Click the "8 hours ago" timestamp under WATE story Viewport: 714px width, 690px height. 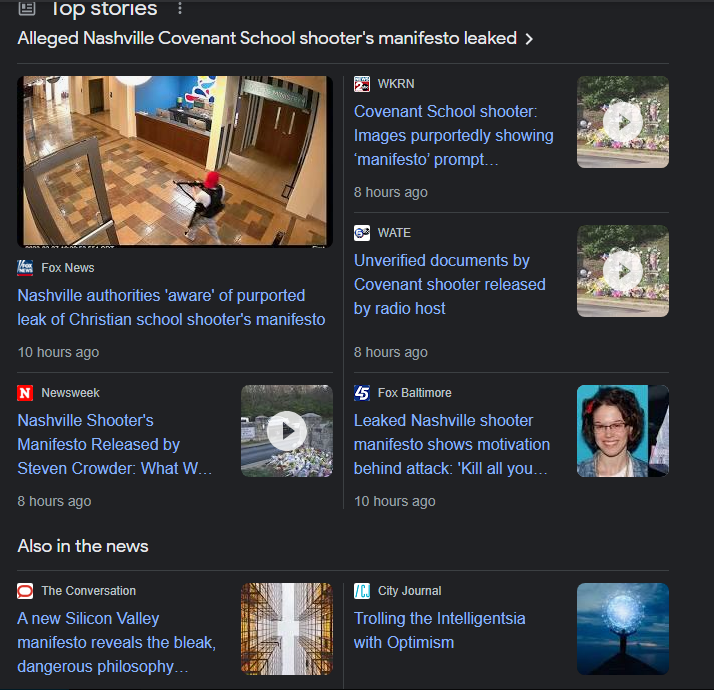391,352
